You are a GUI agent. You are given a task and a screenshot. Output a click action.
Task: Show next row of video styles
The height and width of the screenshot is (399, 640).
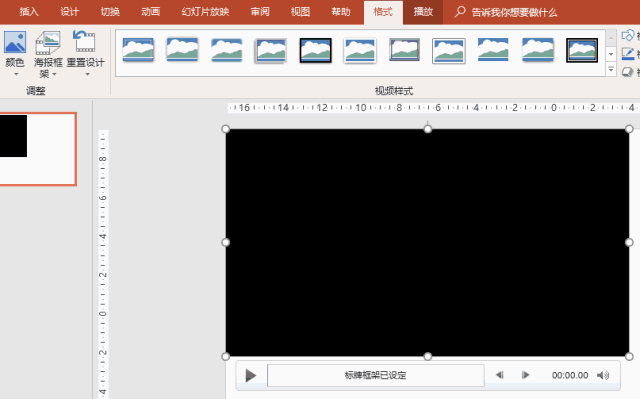tap(611, 54)
